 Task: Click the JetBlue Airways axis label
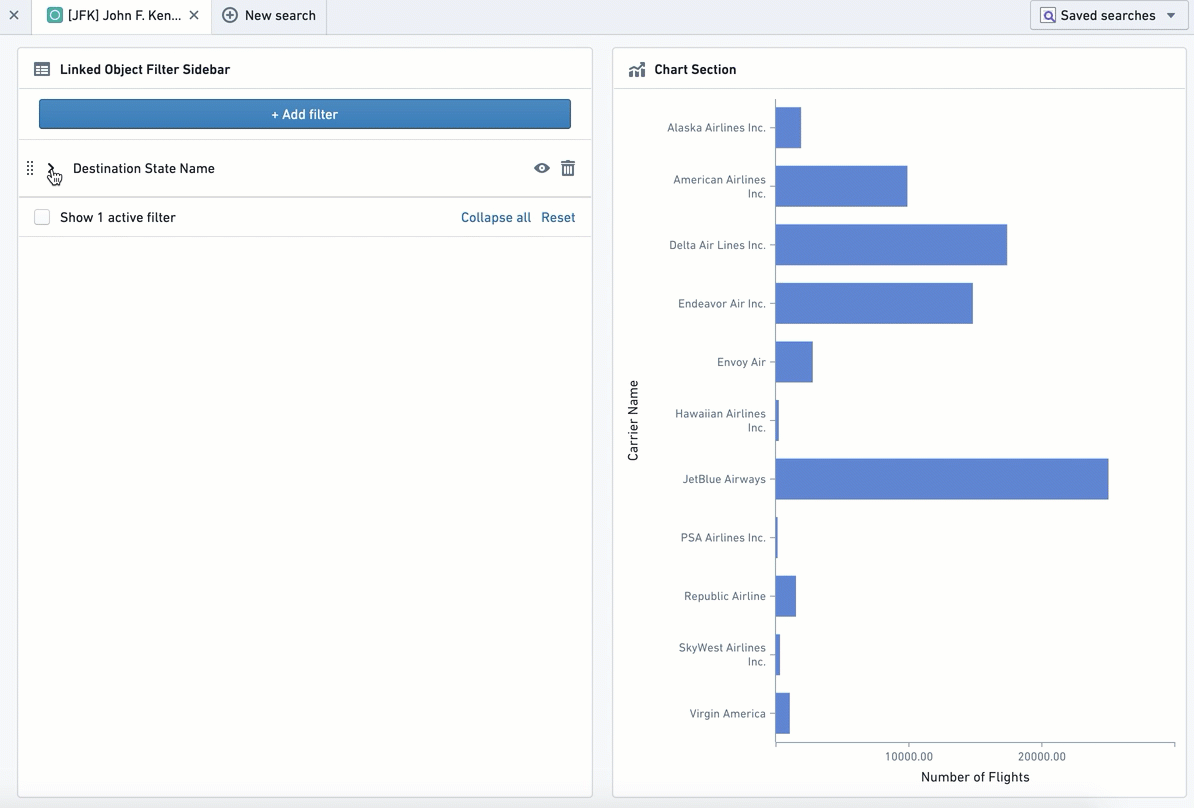[x=724, y=479]
